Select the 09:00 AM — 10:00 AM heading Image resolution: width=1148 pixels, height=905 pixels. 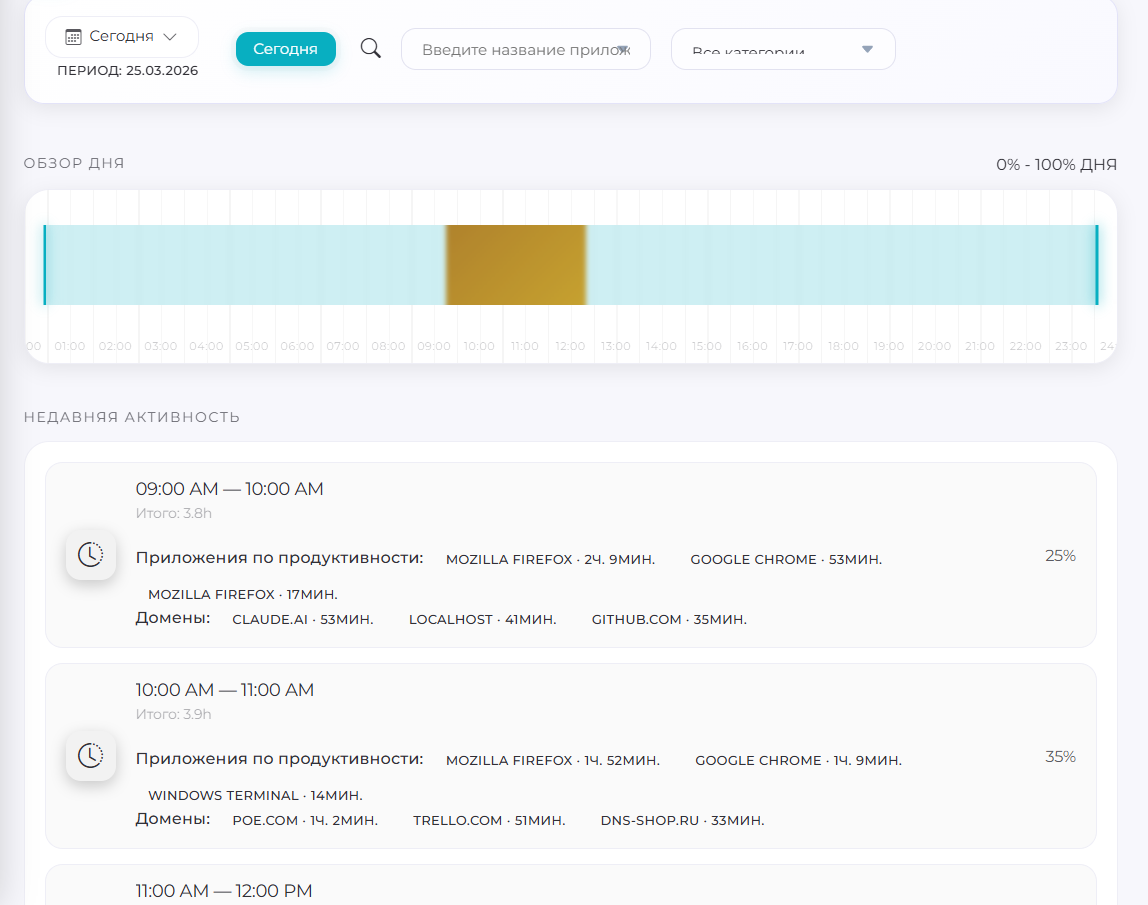[x=229, y=488]
